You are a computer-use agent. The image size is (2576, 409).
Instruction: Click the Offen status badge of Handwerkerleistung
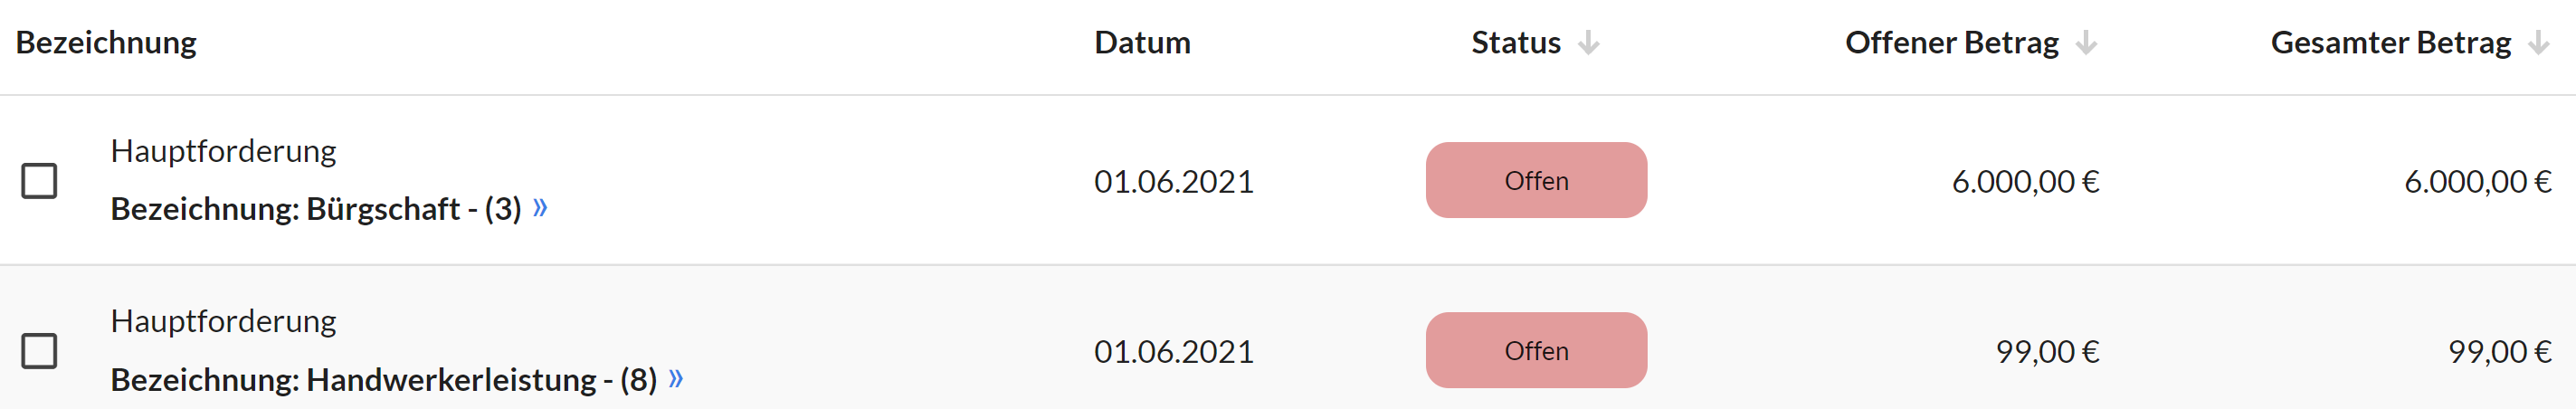1536,350
